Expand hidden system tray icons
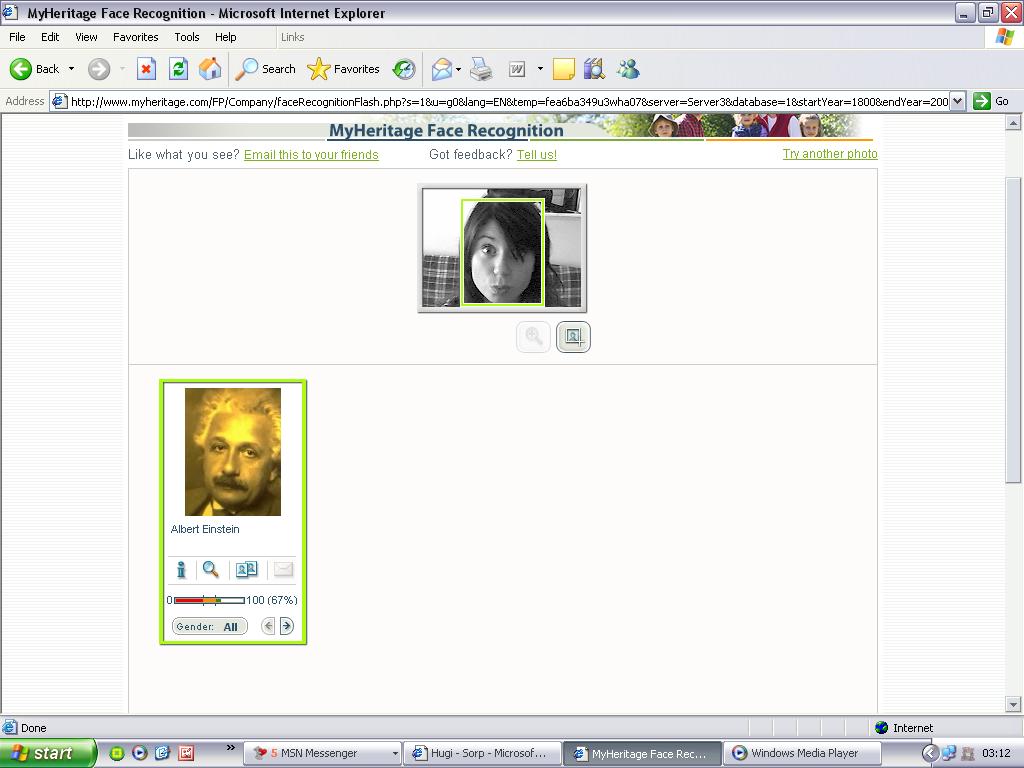This screenshot has height=768, width=1024. pos(930,753)
